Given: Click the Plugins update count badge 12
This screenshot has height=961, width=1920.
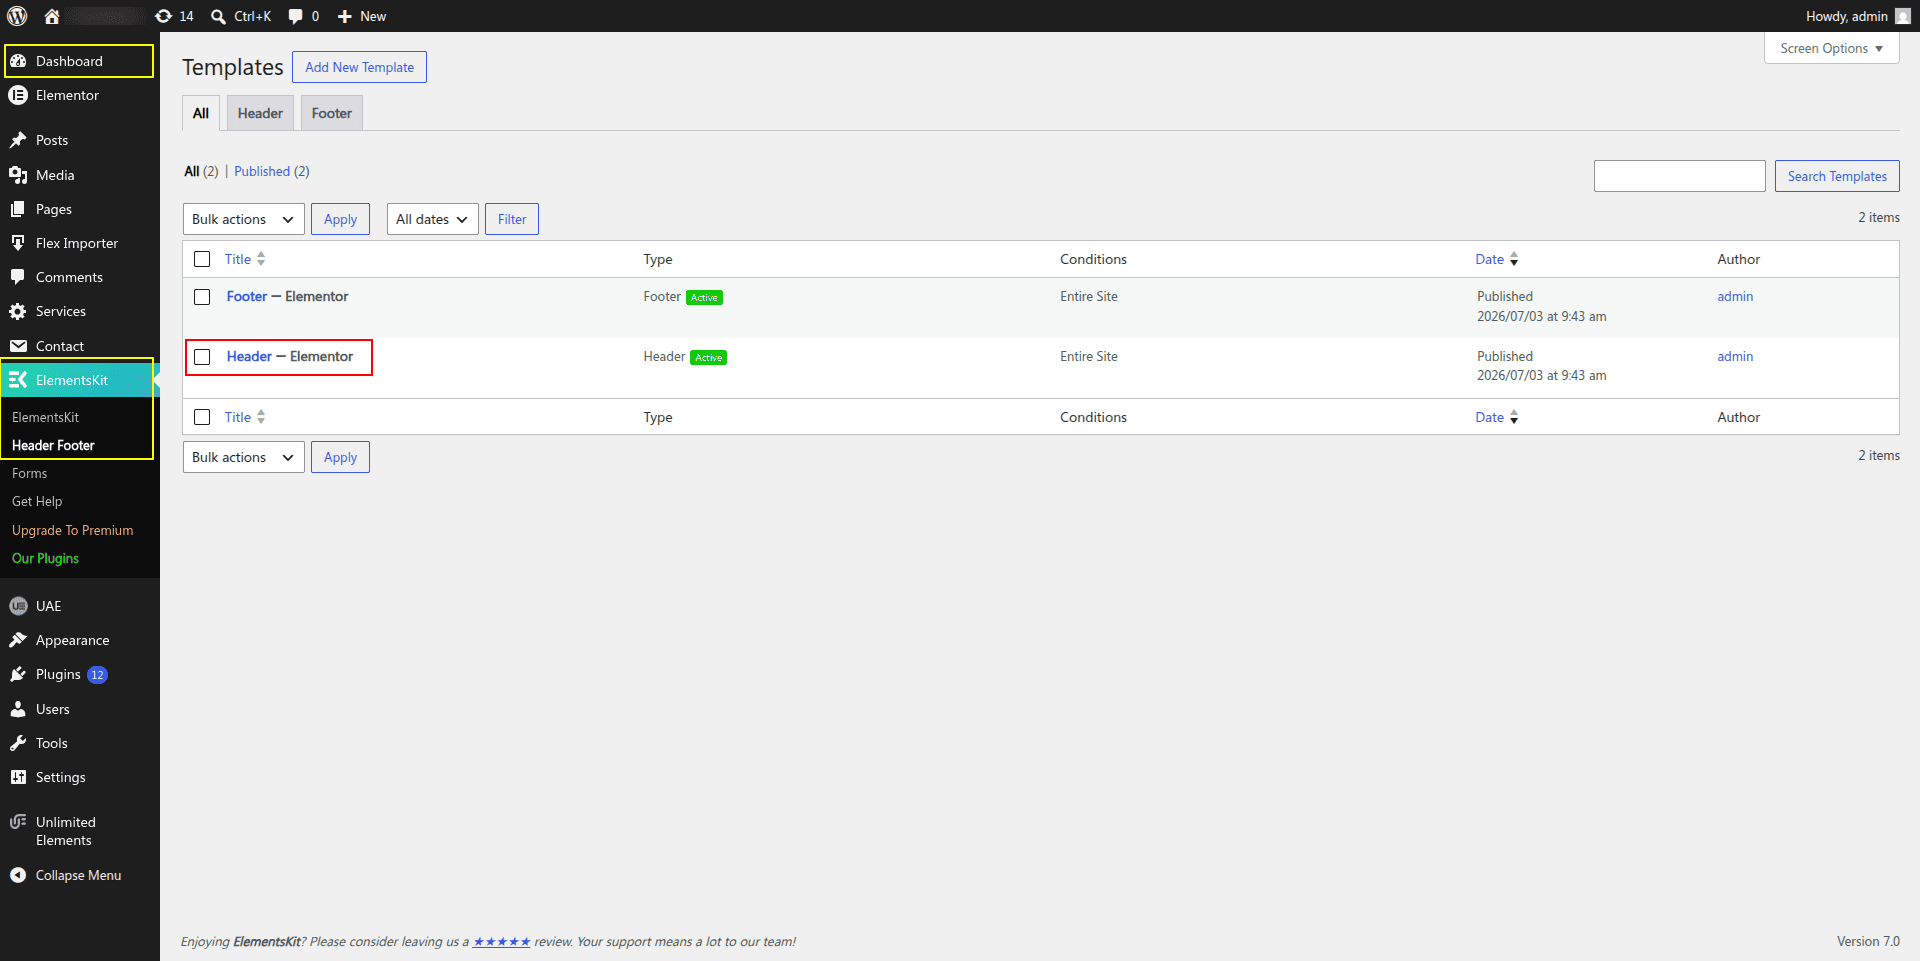Looking at the screenshot, I should coord(97,675).
